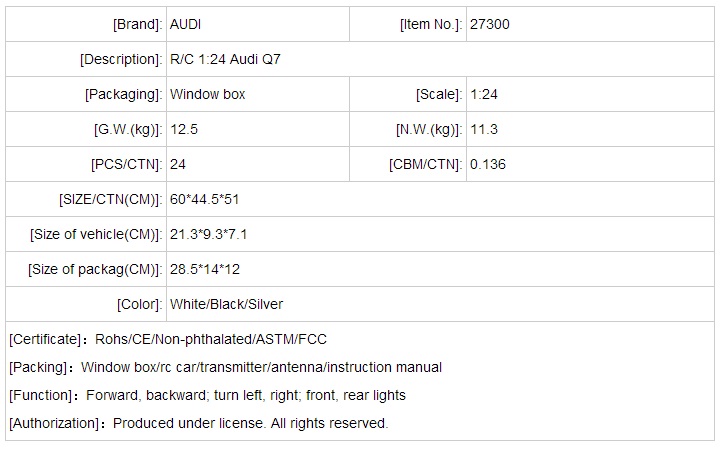Select the PCS/CTN value 24
Screen dimensions: 726x451
point(179,164)
